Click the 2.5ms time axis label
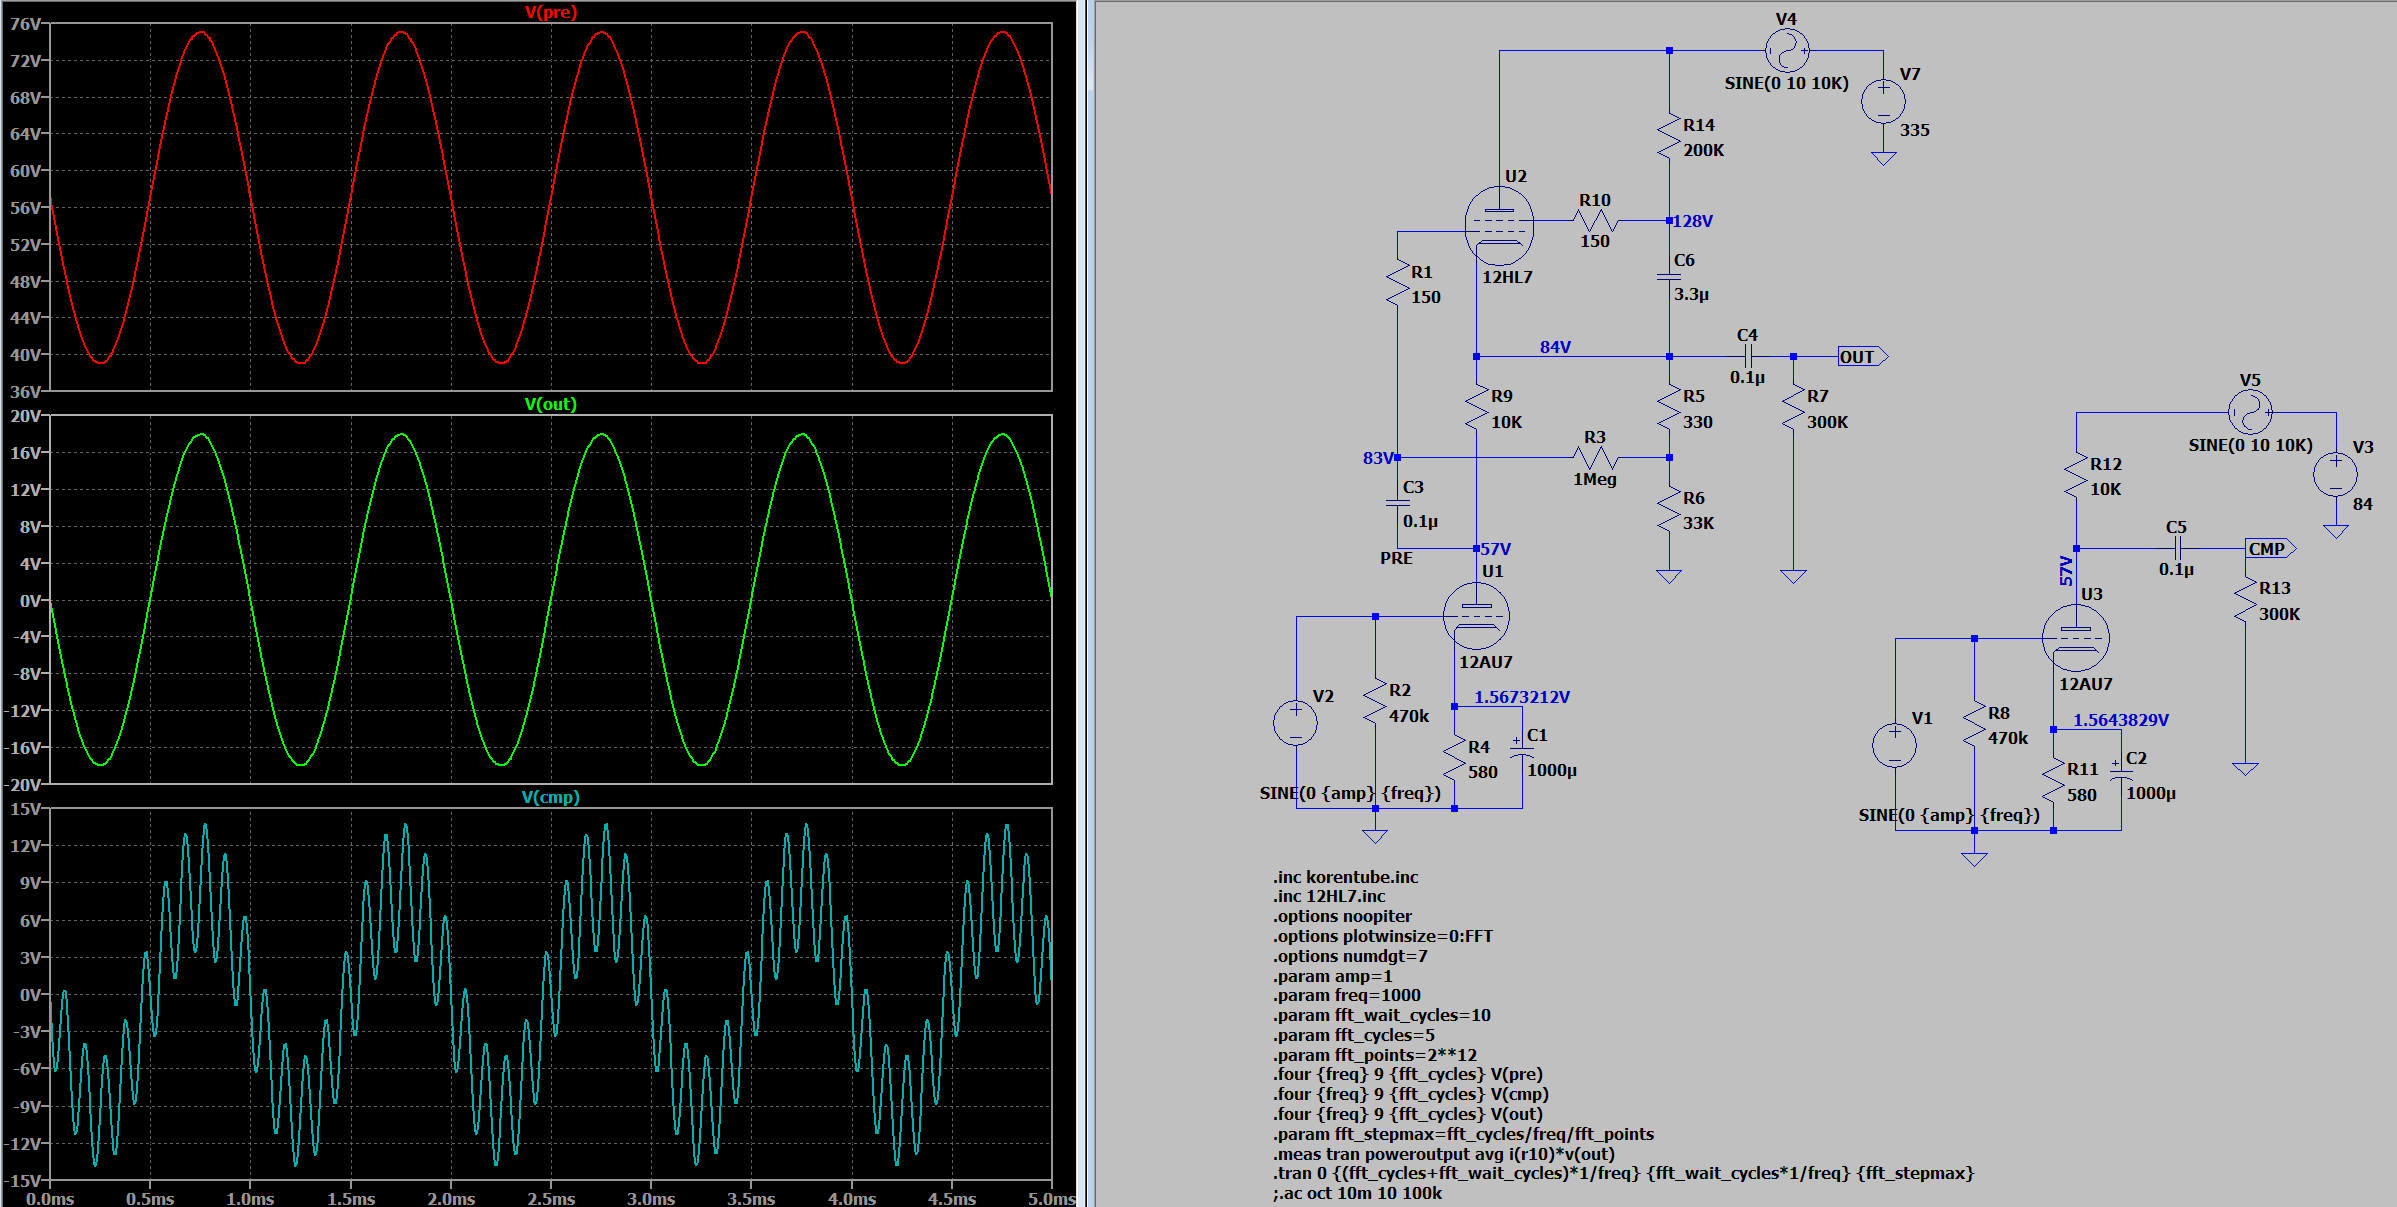 [551, 1198]
